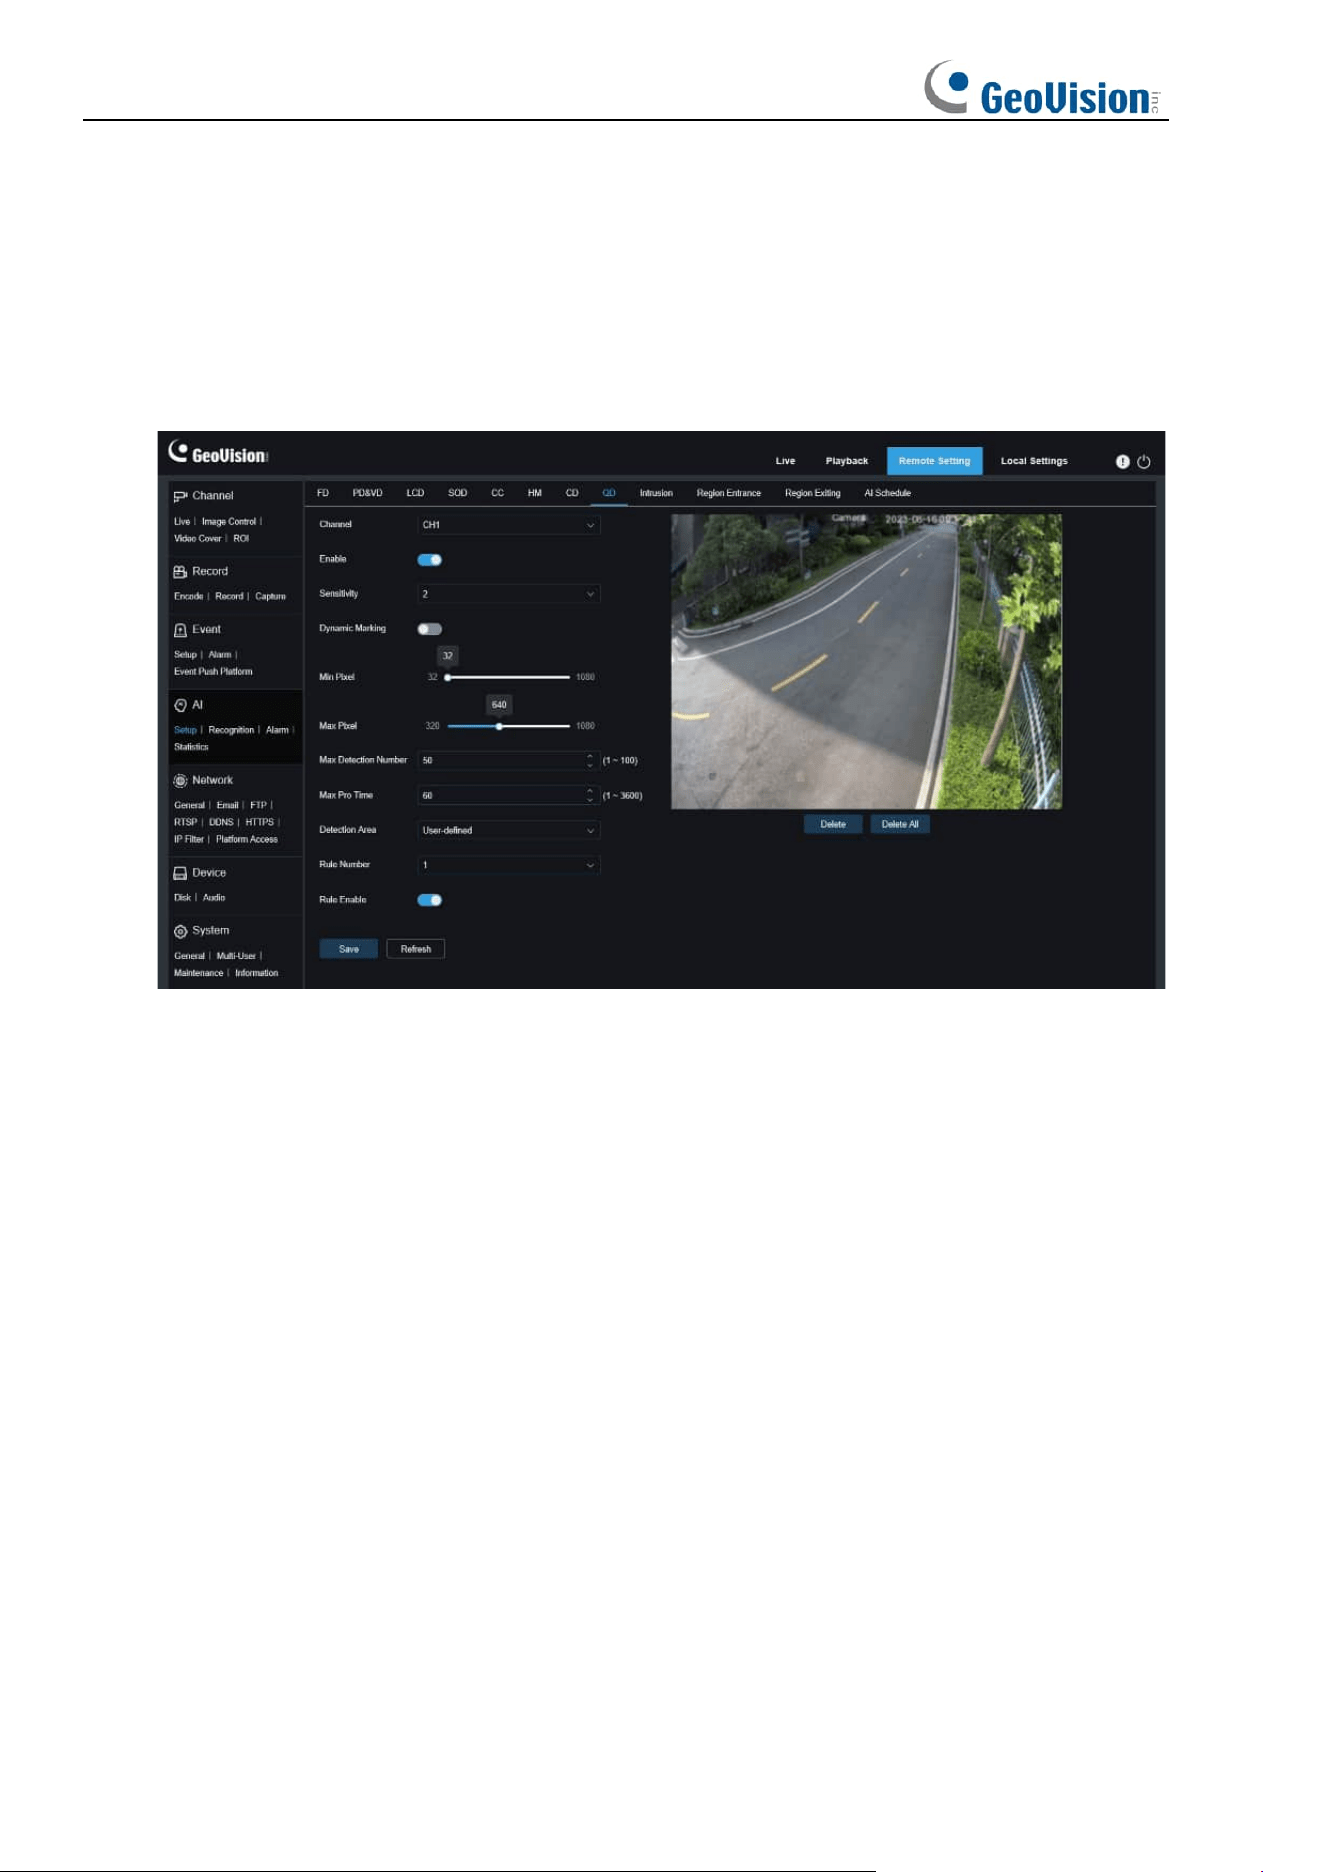The width and height of the screenshot is (1324, 1872).
Task: Open the Channel CH1 dropdown
Action: click(508, 525)
